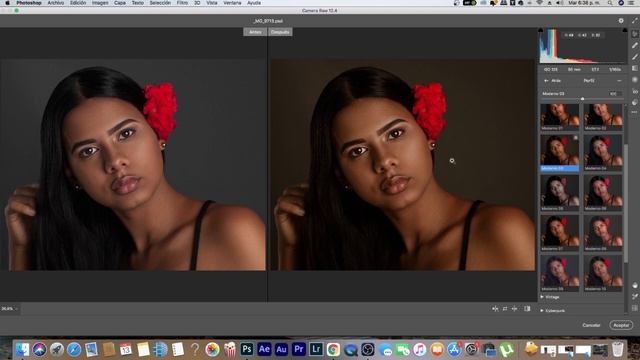Go back with the Atrás button

tap(553, 81)
